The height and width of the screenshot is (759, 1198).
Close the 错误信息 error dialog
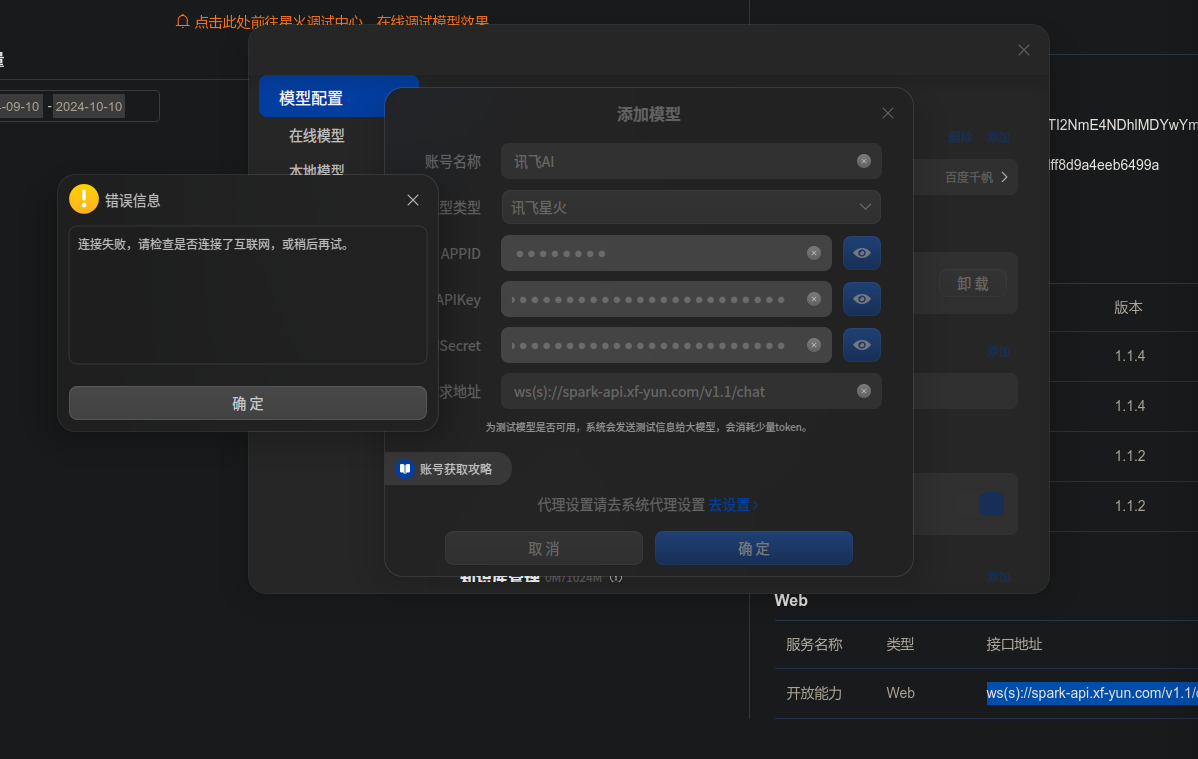click(413, 199)
